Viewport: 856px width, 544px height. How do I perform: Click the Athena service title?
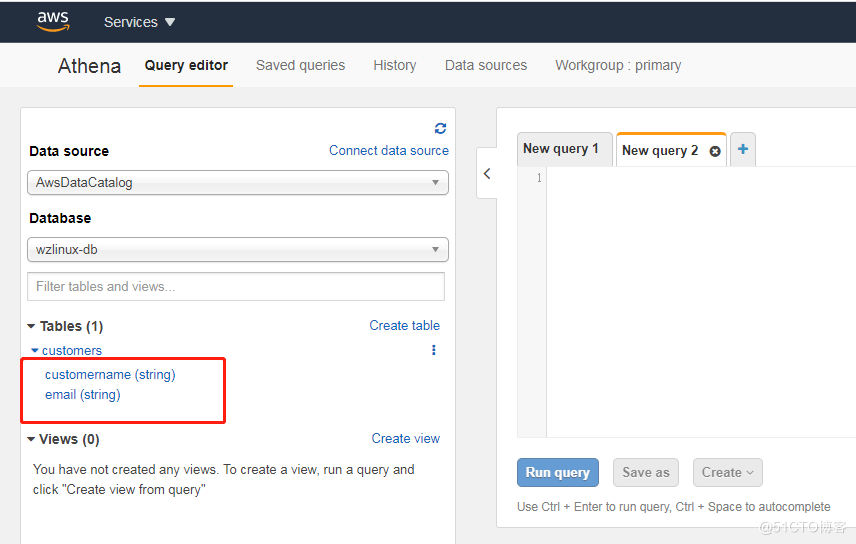pyautogui.click(x=90, y=66)
